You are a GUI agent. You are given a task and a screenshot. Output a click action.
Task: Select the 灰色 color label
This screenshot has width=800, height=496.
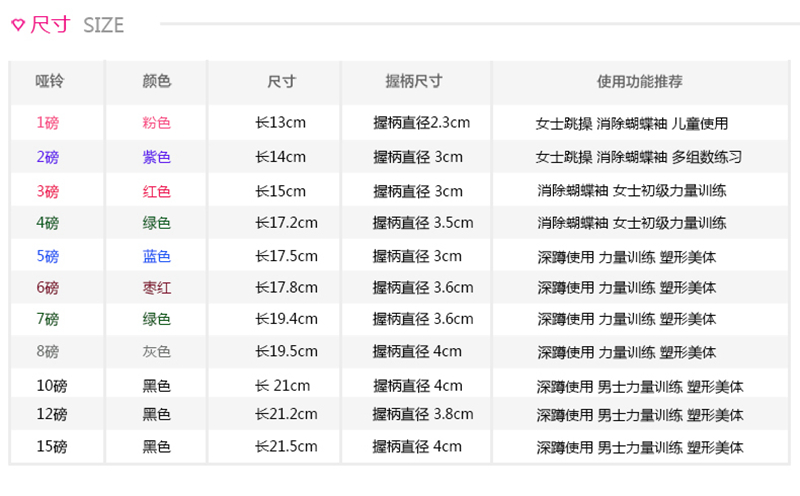click(157, 352)
